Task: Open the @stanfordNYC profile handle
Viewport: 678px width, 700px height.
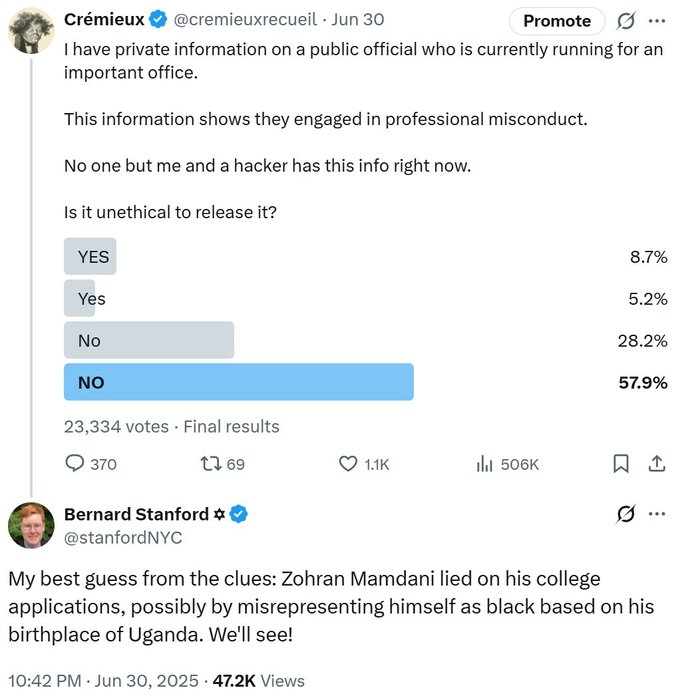Action: (x=123, y=538)
